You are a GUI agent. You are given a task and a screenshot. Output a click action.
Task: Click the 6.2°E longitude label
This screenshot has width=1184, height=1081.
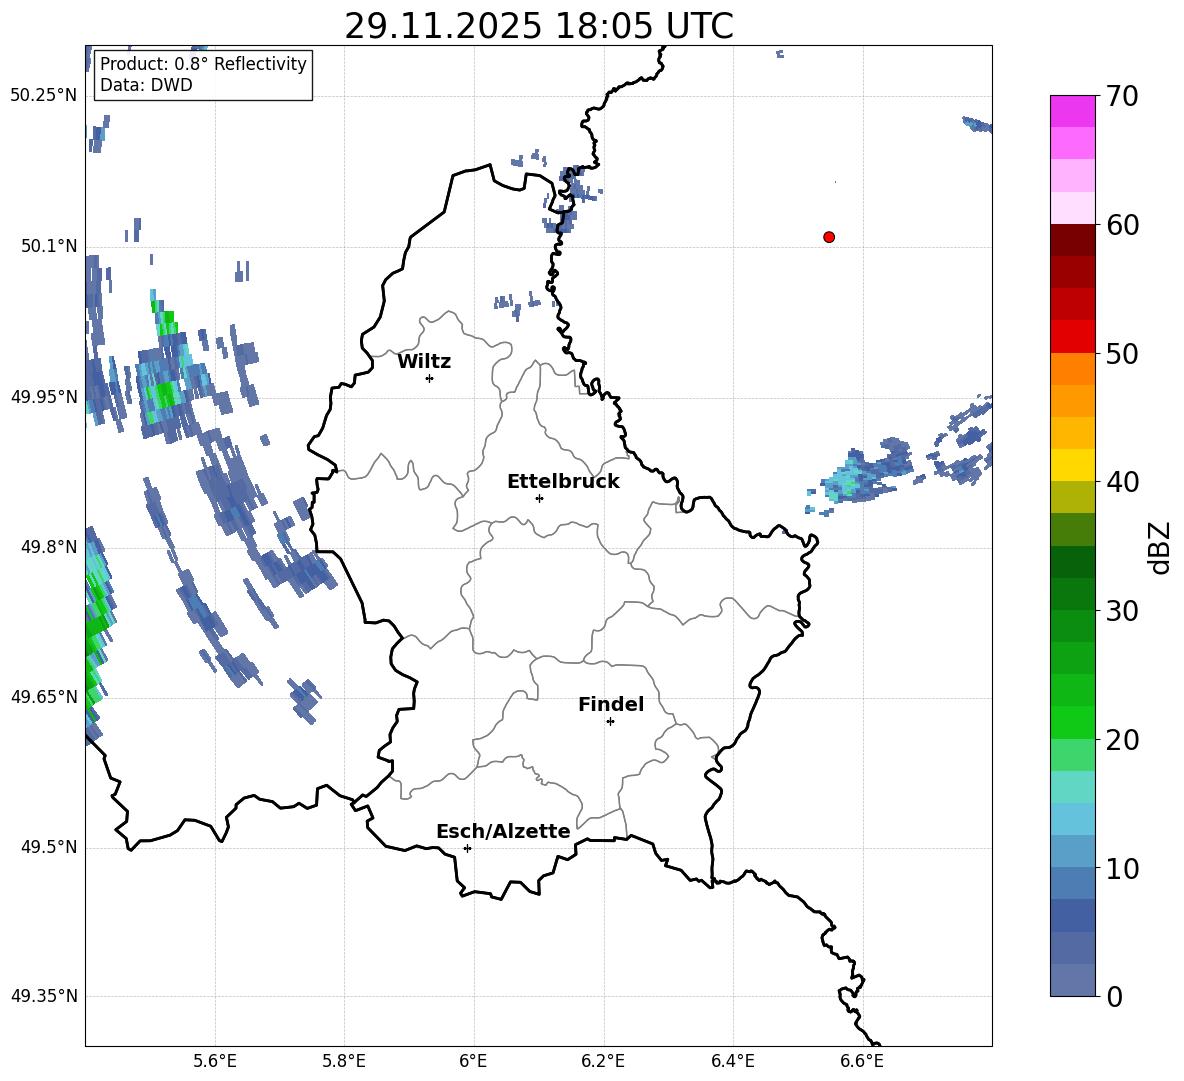pos(603,1061)
